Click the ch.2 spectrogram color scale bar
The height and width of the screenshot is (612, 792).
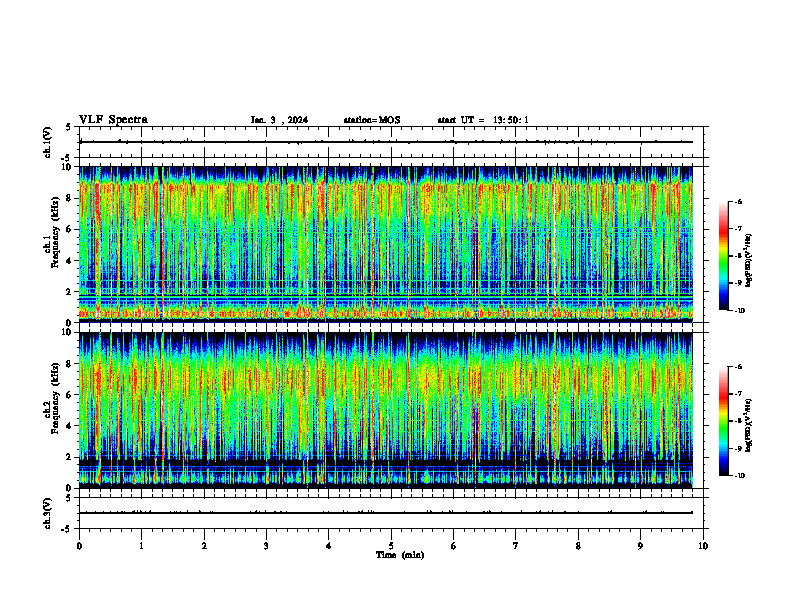[x=723, y=421]
